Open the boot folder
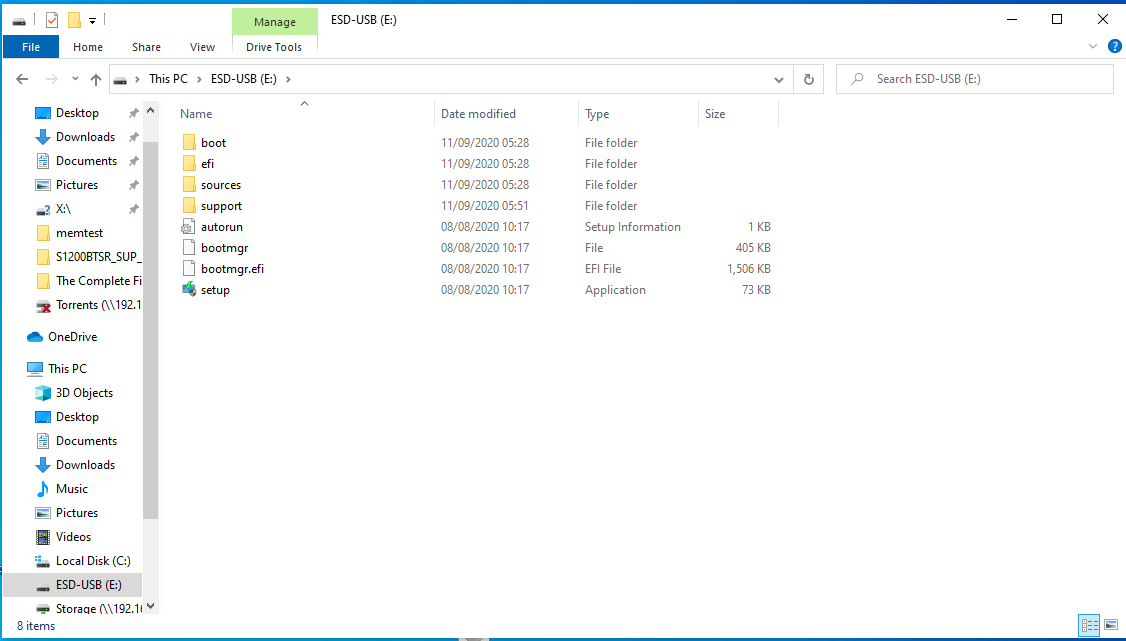This screenshot has width=1126, height=641. [x=213, y=142]
